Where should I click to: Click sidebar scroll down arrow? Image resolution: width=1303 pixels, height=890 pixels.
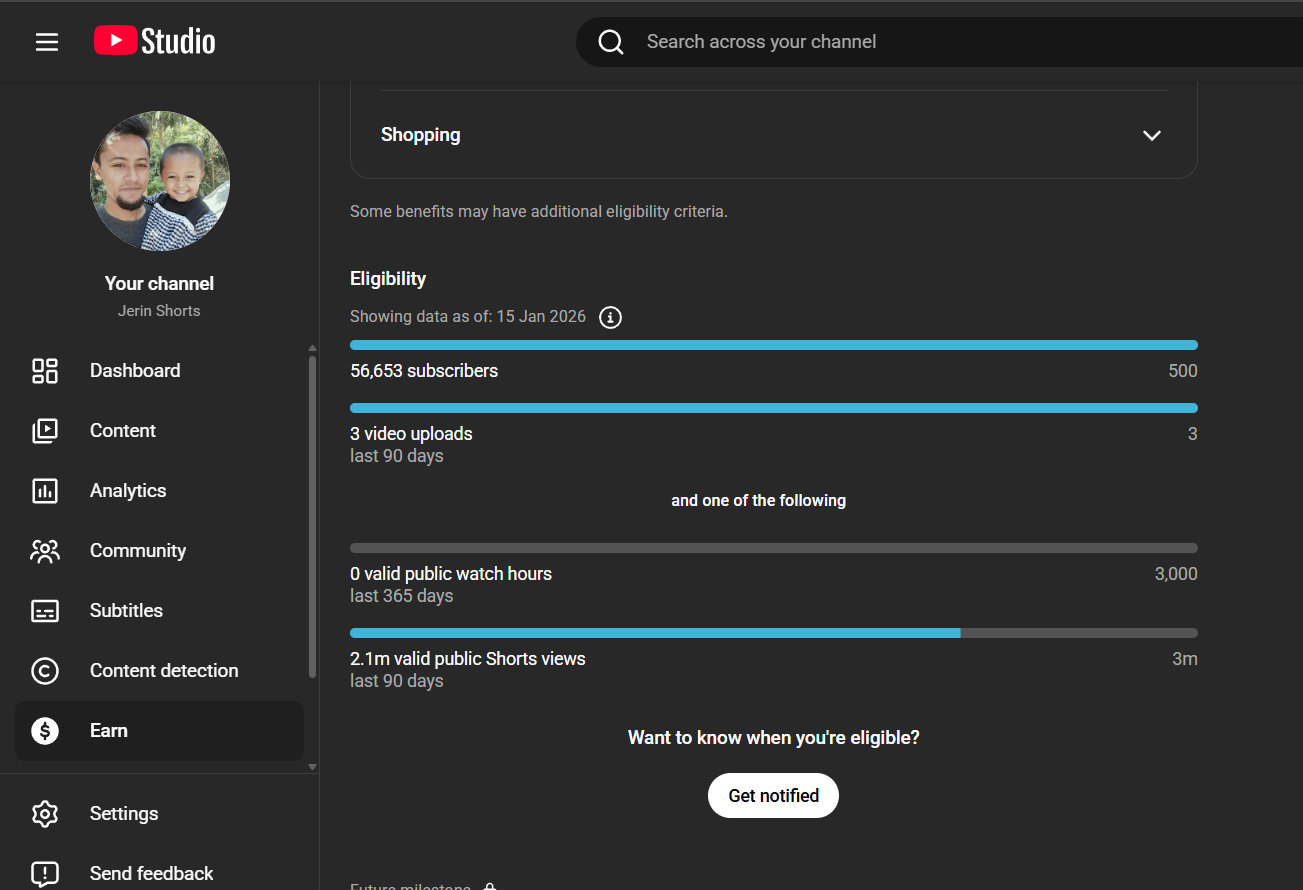click(x=312, y=767)
